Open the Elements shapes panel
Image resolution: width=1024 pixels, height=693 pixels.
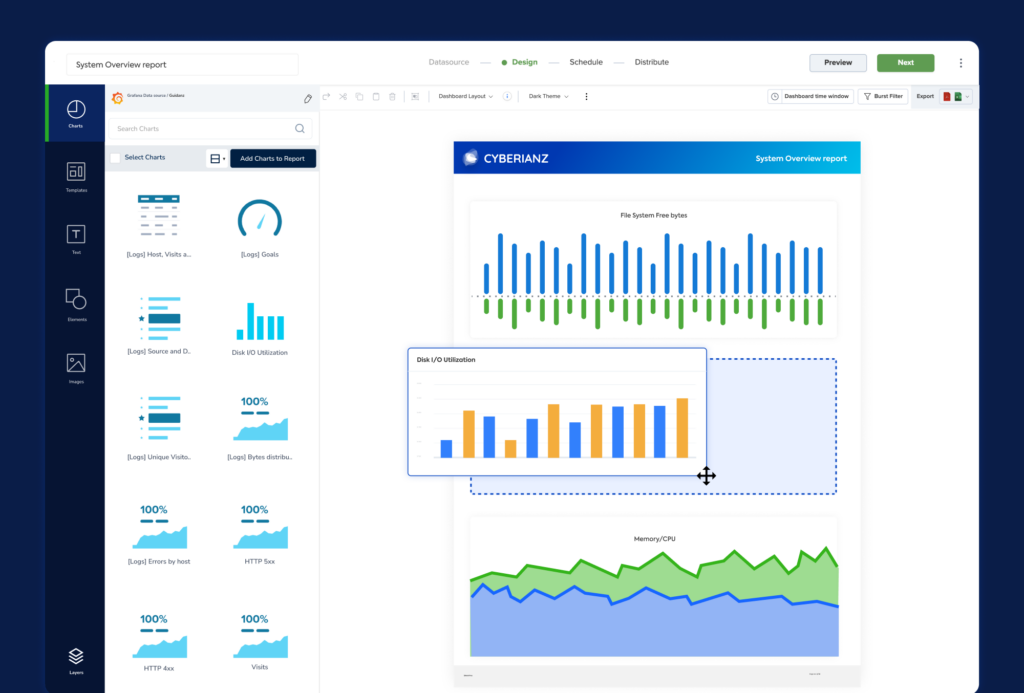[75, 303]
